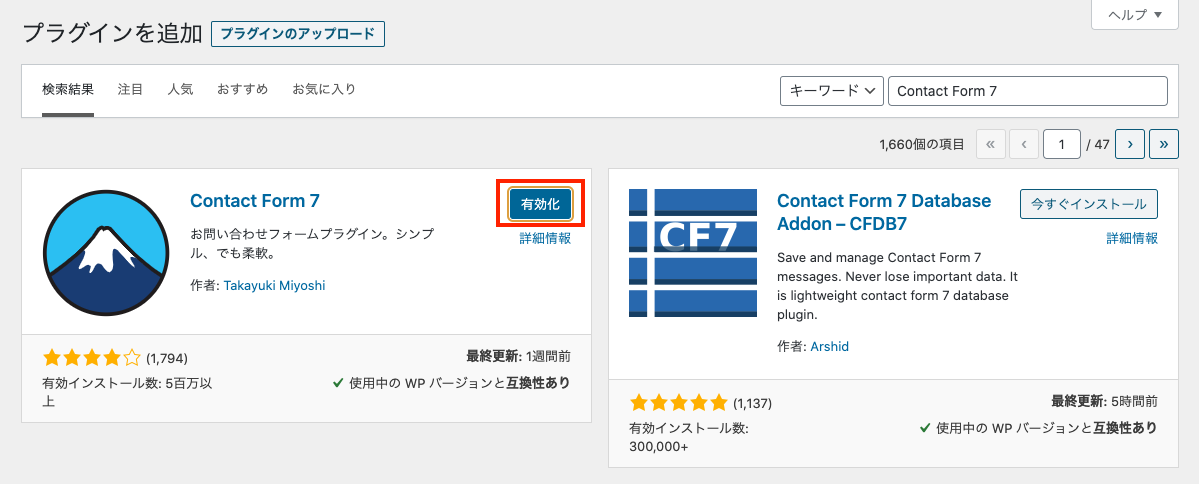
Task: Activate Contact Form 7 with 有効化 button
Action: tap(541, 204)
